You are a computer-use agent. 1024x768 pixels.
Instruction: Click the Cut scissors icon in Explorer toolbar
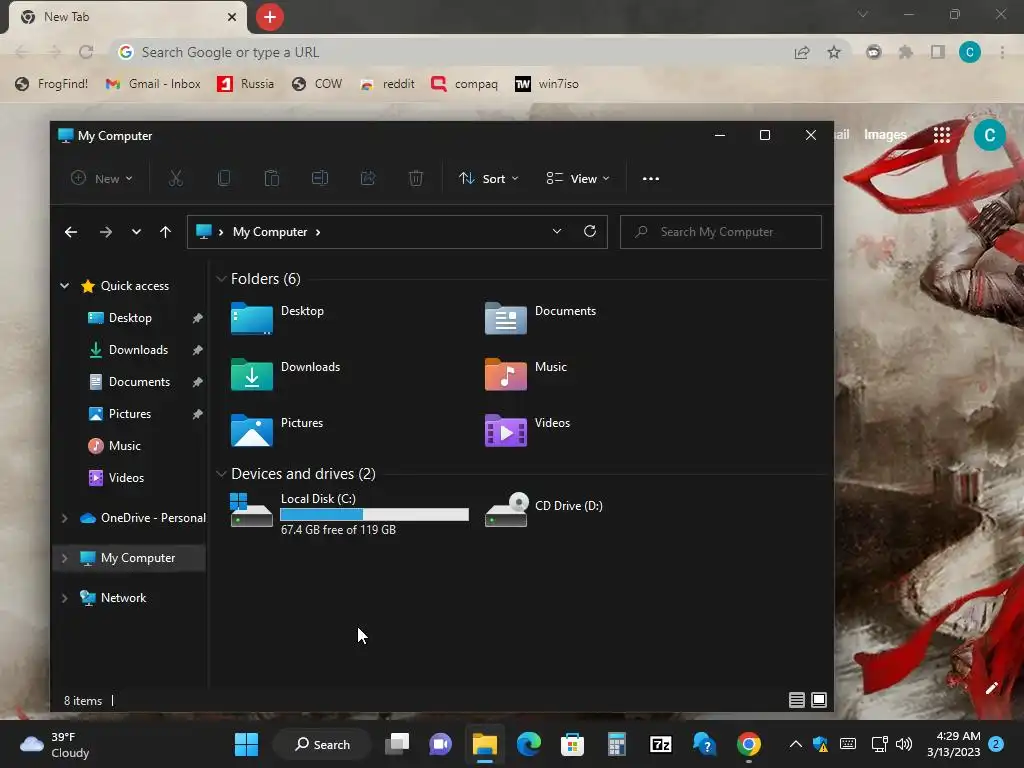click(176, 178)
